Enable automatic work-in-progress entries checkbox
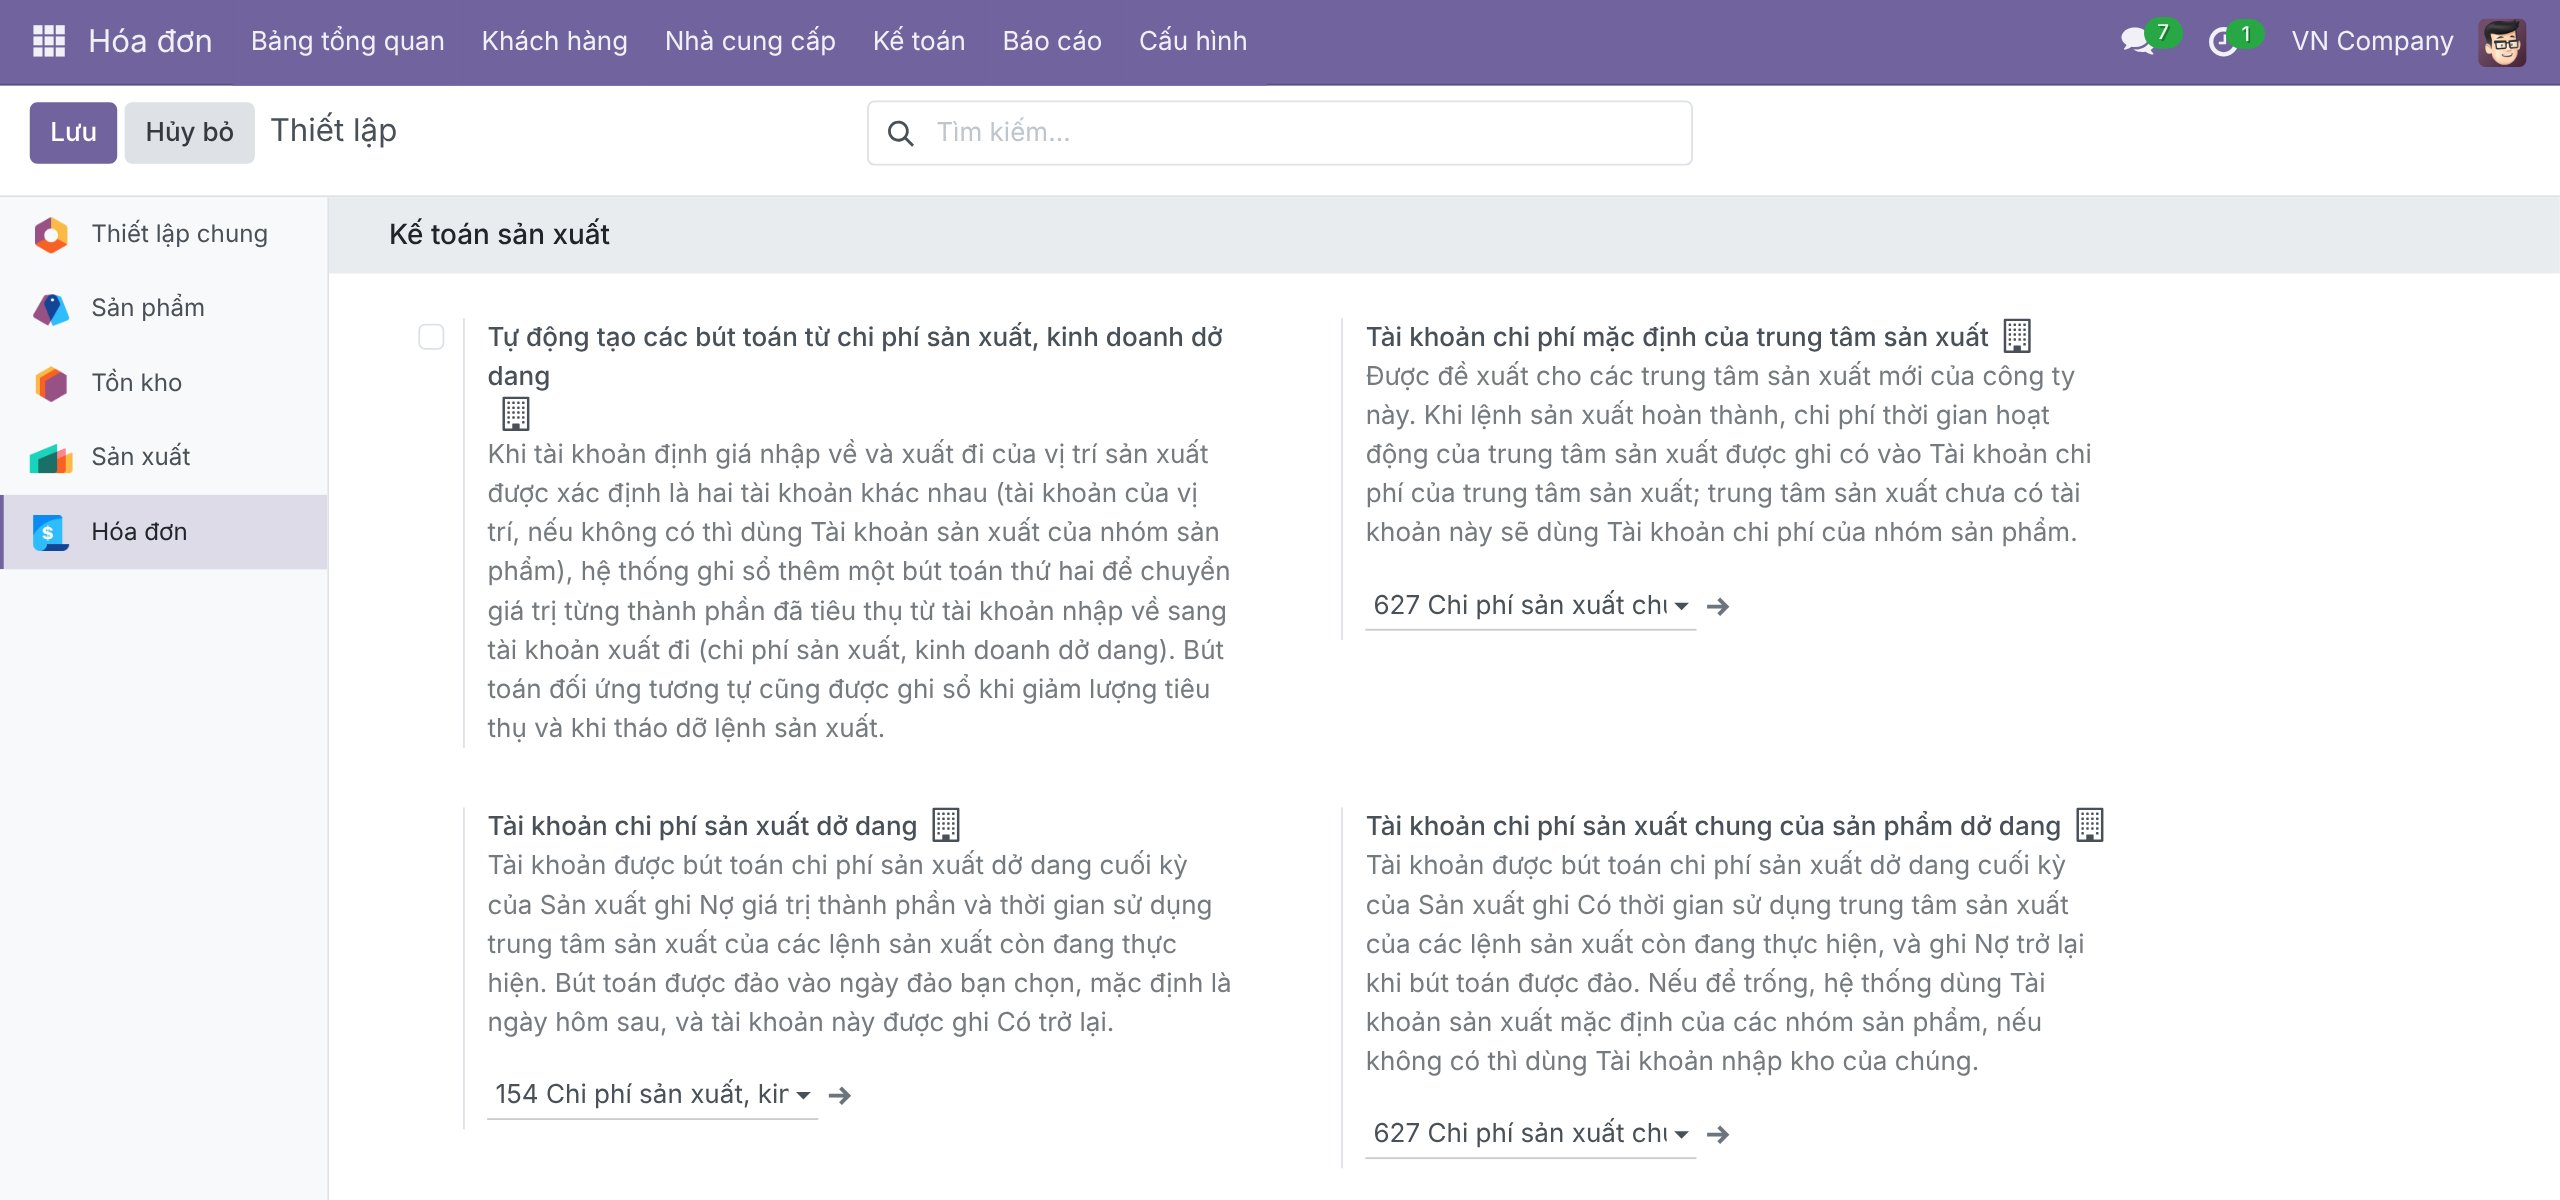The height and width of the screenshot is (1200, 2560). pyautogui.click(x=431, y=337)
